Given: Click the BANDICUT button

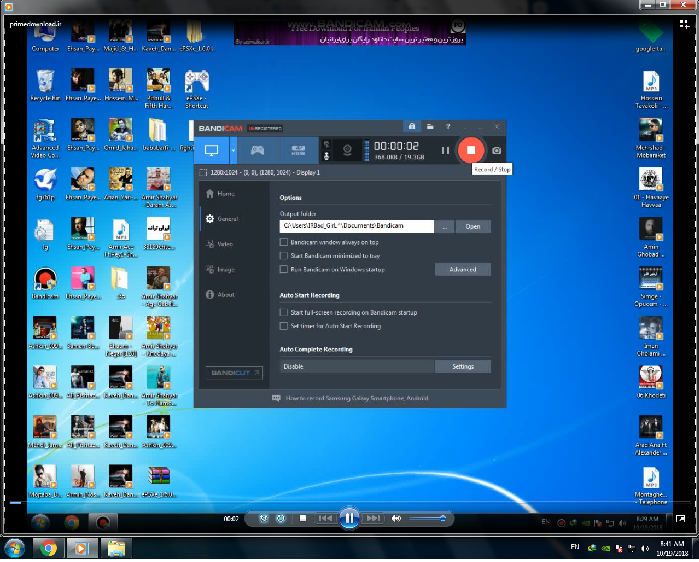Looking at the screenshot, I should point(234,373).
